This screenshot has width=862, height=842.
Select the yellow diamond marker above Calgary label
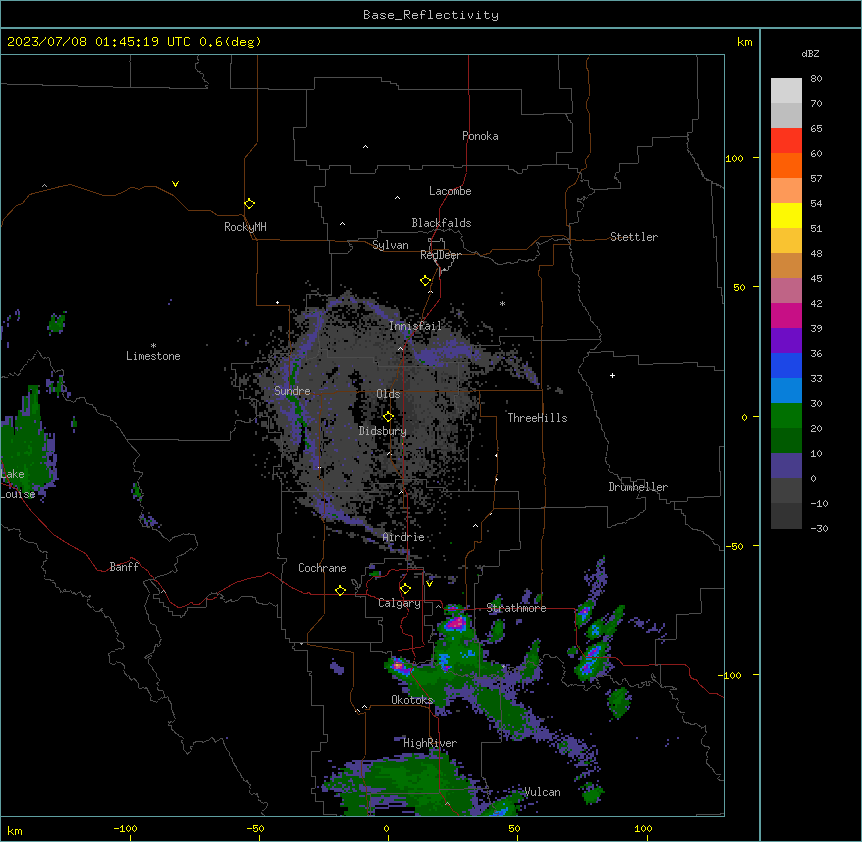coord(405,589)
